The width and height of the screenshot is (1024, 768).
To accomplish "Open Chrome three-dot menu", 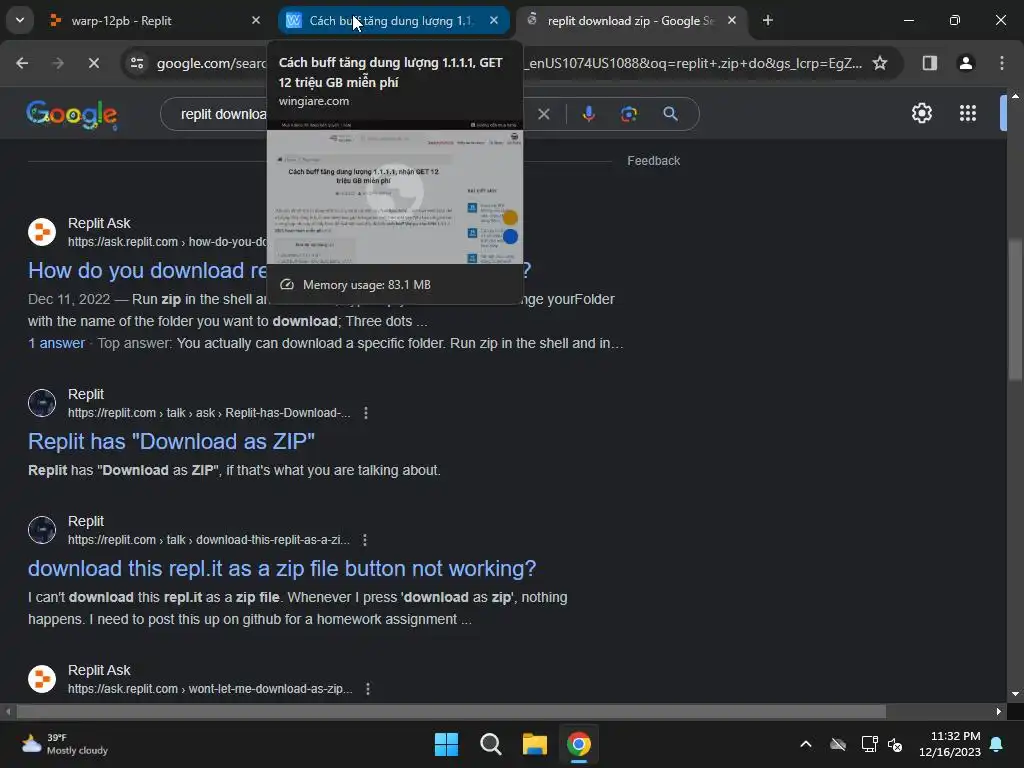I will (1002, 63).
